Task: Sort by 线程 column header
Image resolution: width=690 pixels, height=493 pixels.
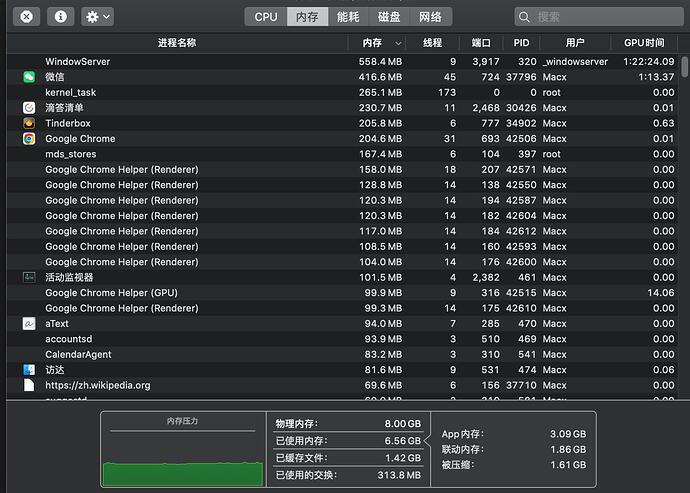Action: coord(432,43)
